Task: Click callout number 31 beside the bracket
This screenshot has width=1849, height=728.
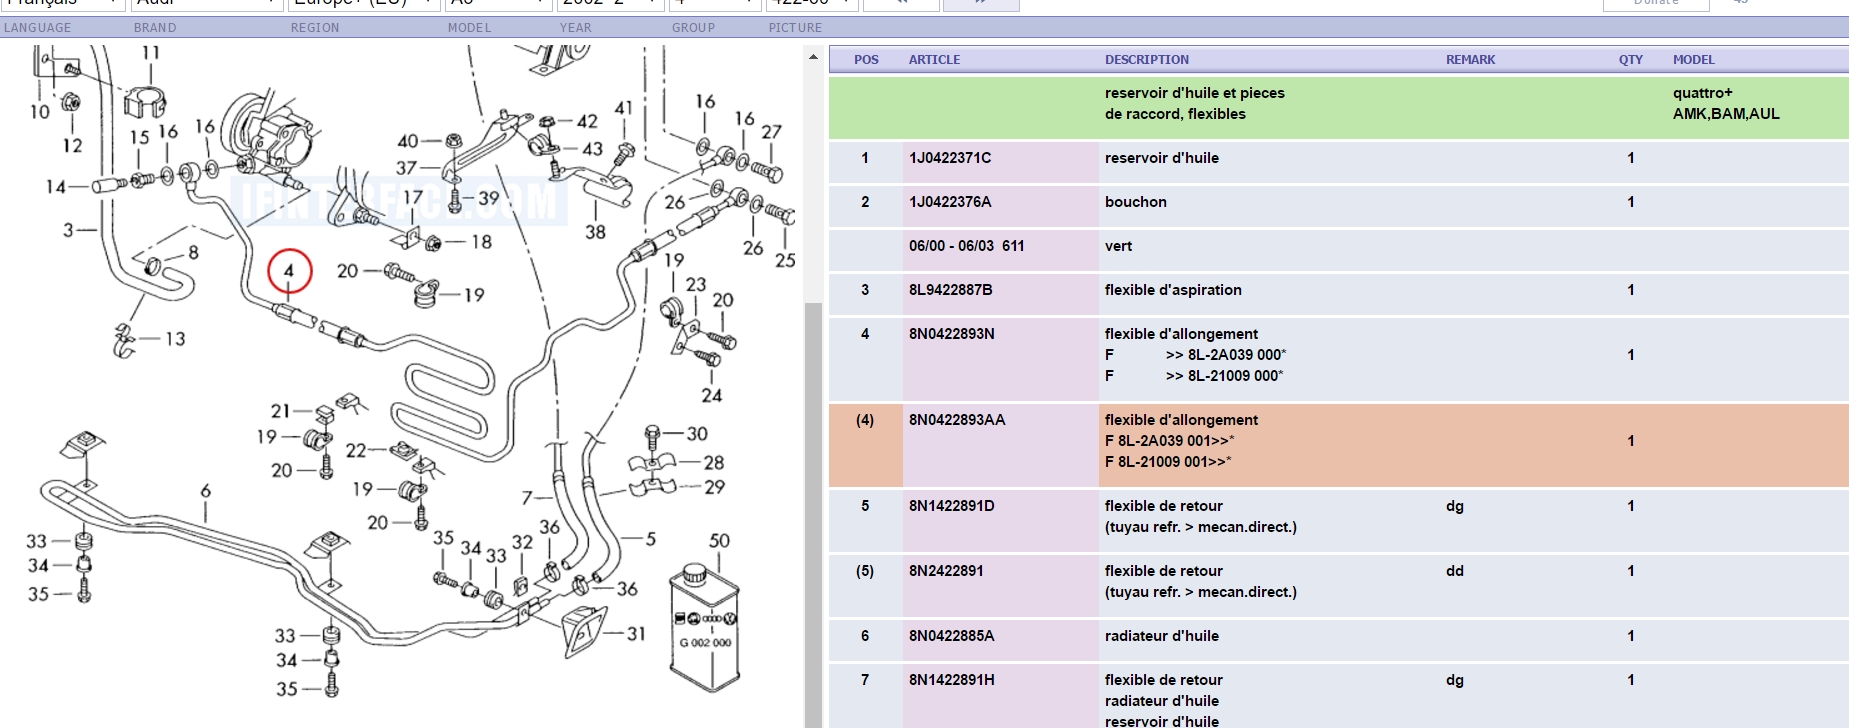Action: click(636, 634)
